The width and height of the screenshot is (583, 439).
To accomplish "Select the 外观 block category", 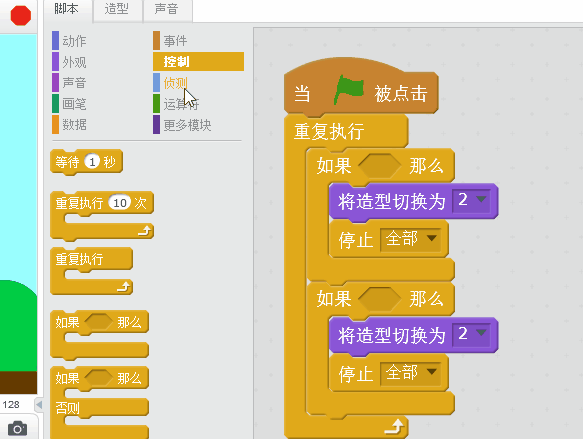I will tap(74, 62).
